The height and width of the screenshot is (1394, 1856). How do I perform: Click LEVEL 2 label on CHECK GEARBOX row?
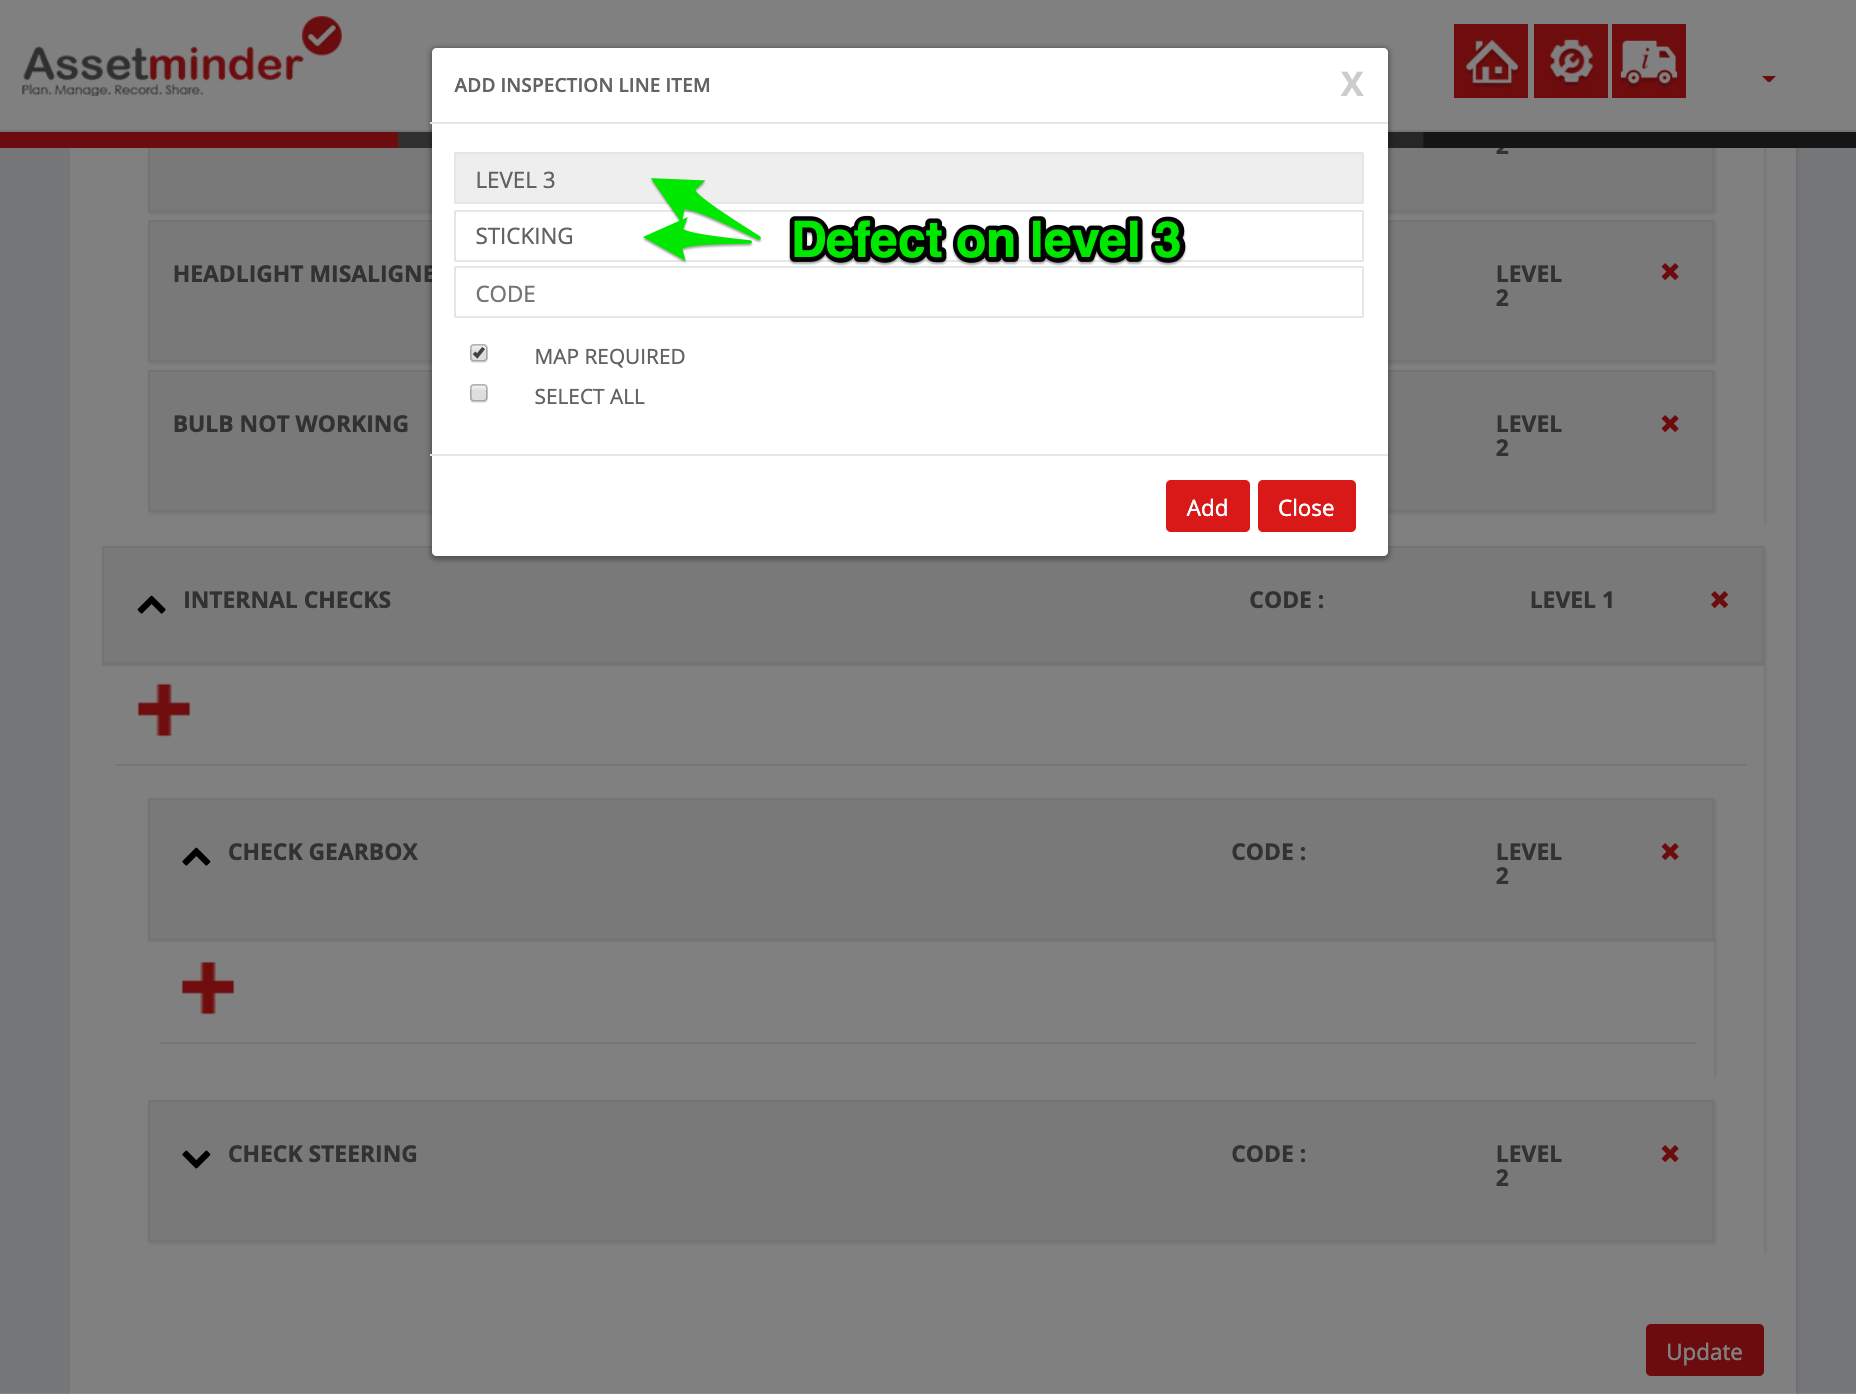click(x=1529, y=864)
